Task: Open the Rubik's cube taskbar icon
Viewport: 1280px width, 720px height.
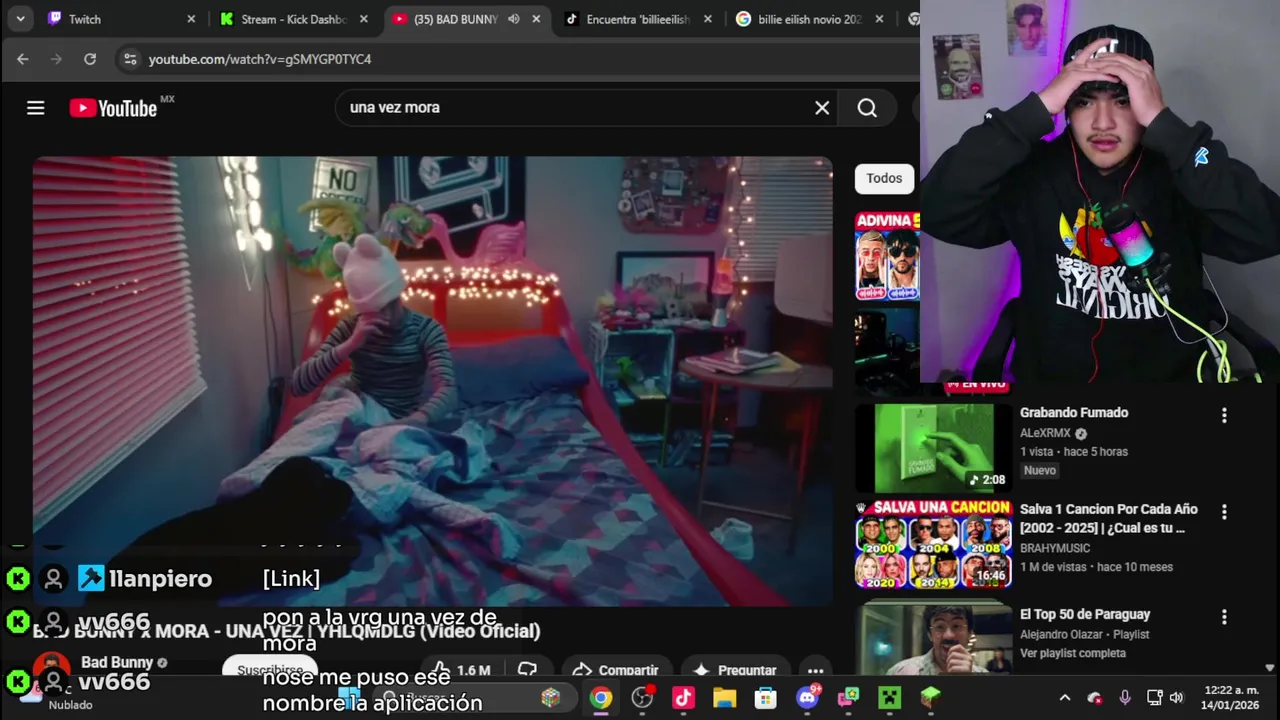Action: 550,698
